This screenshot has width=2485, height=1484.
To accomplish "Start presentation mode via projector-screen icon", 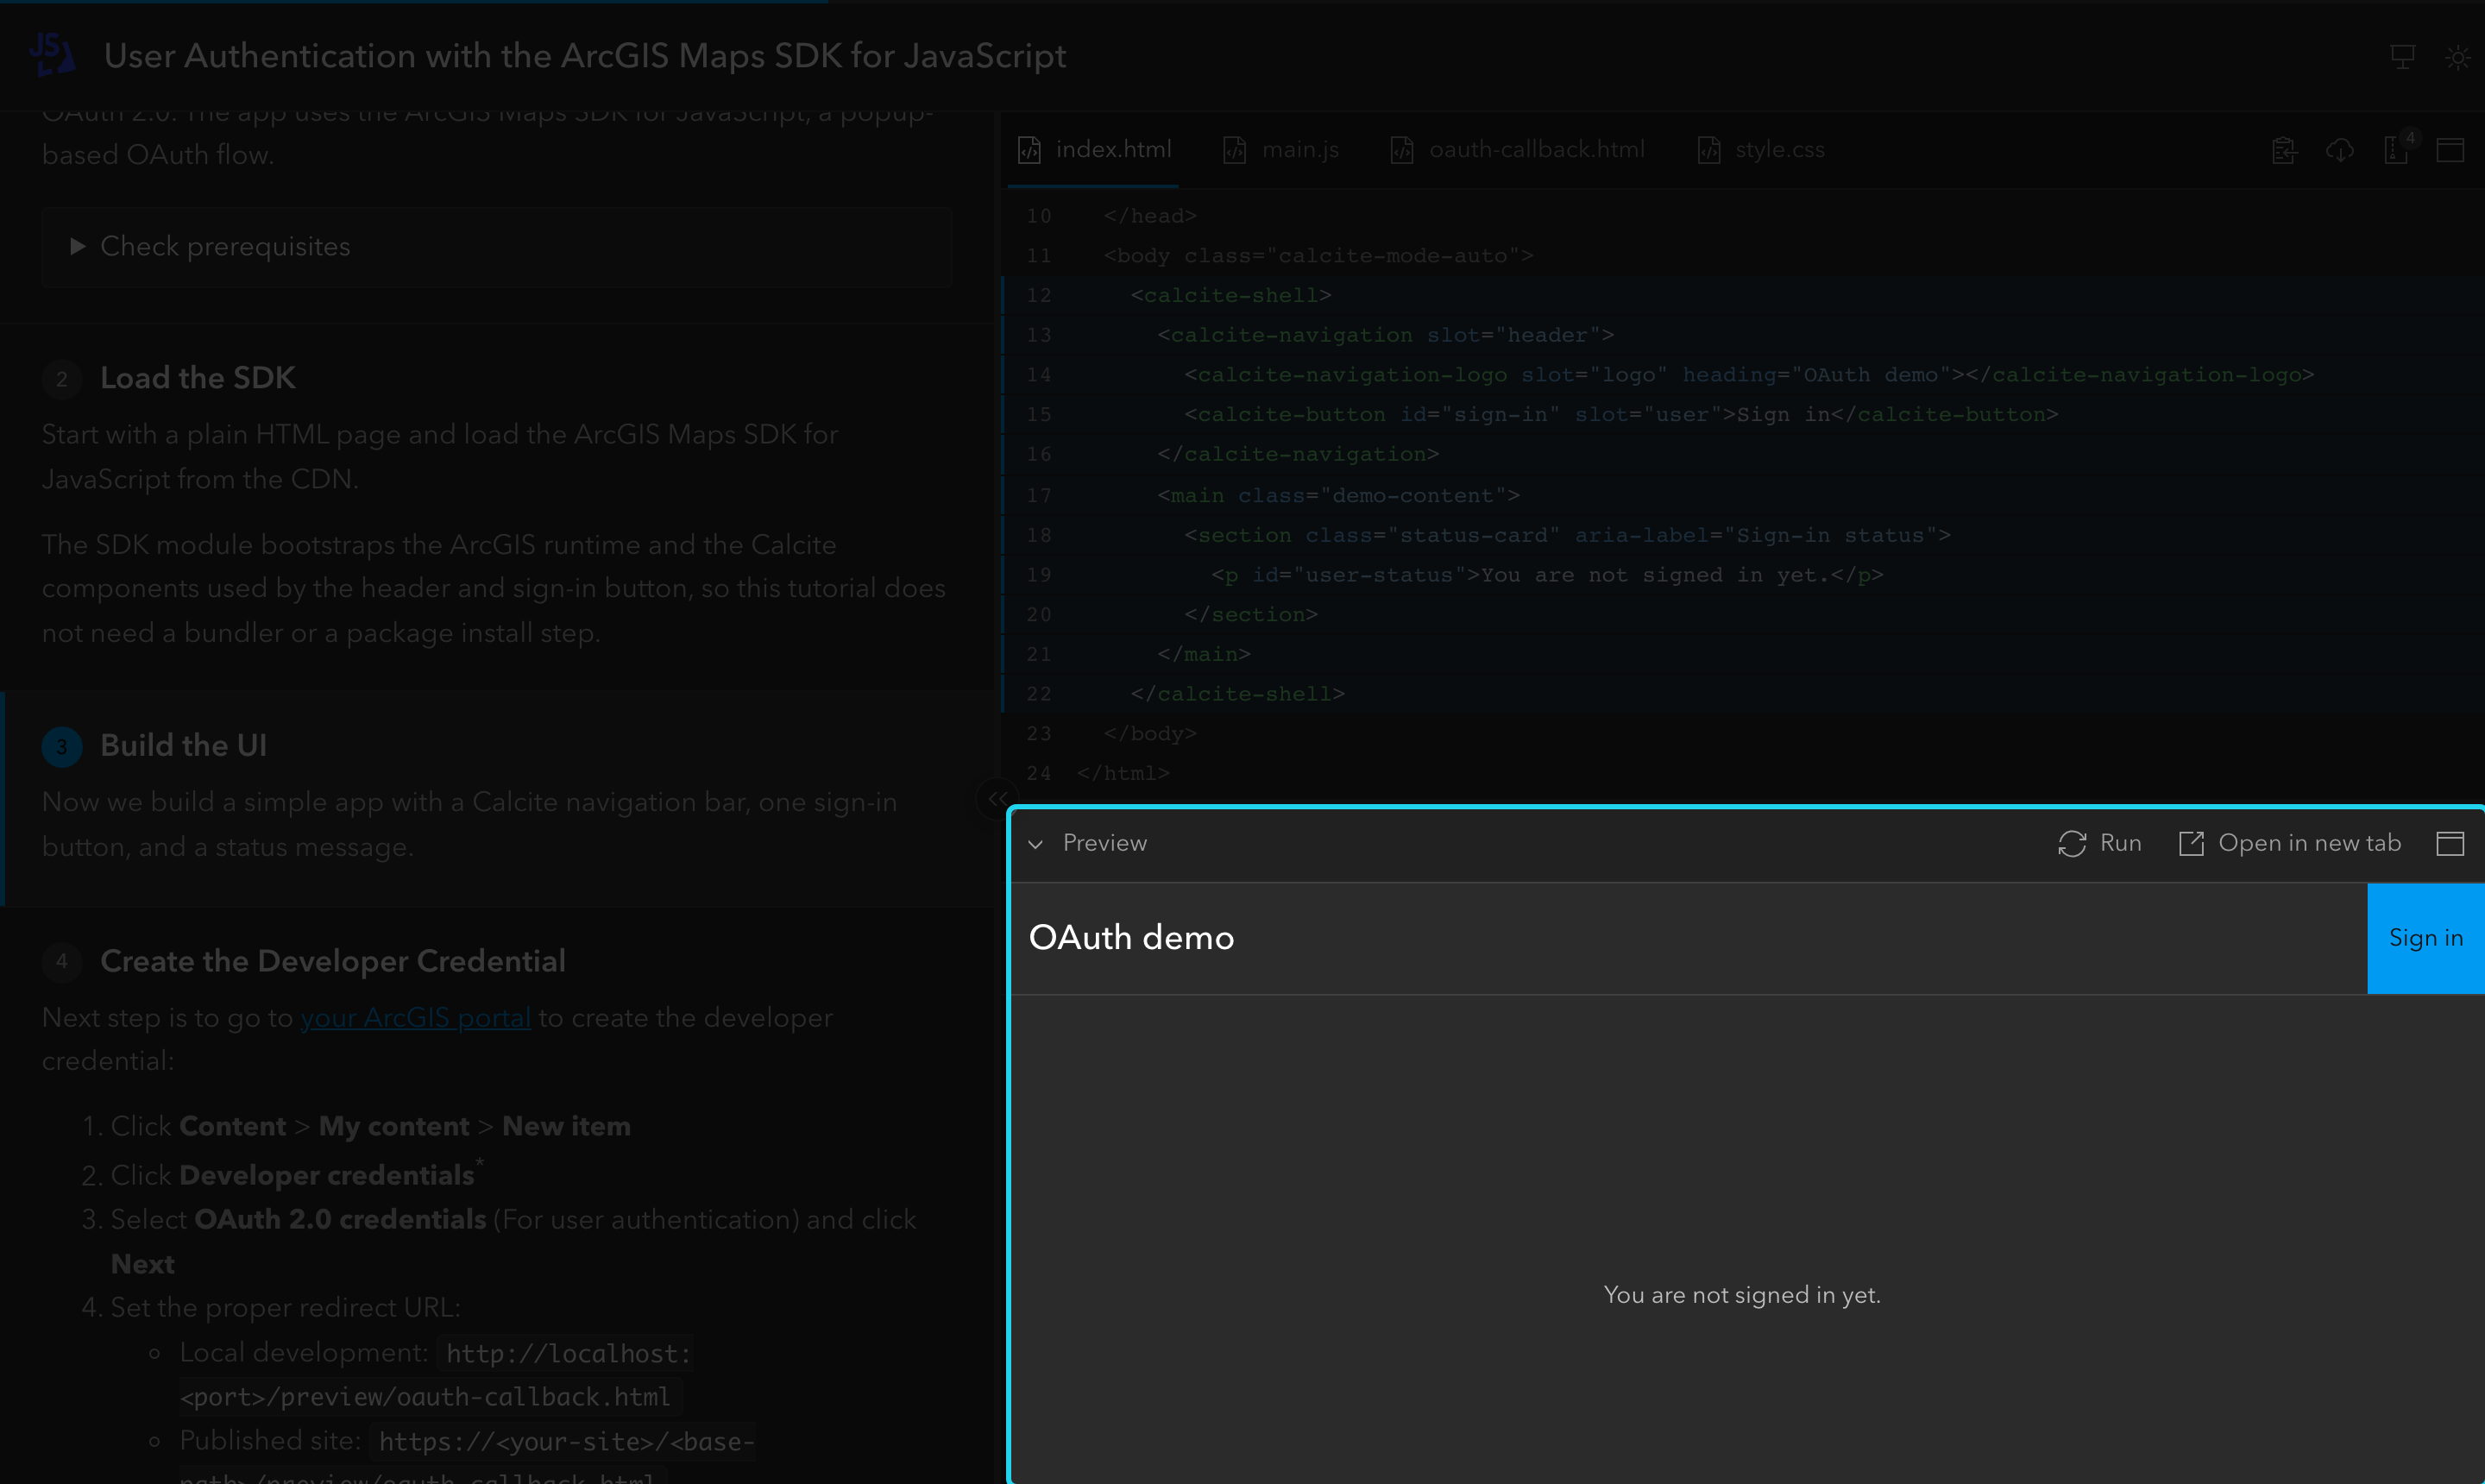I will tap(2402, 57).
